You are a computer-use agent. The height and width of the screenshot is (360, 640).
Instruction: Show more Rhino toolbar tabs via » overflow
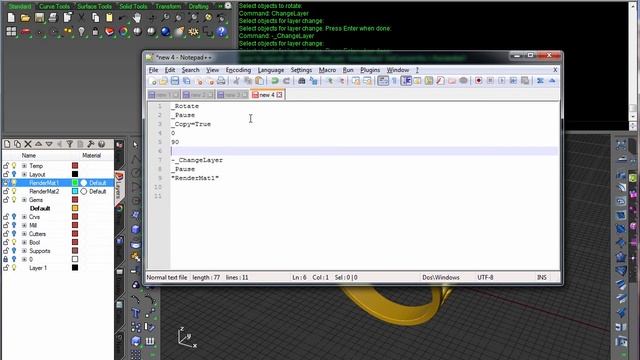coord(220,6)
